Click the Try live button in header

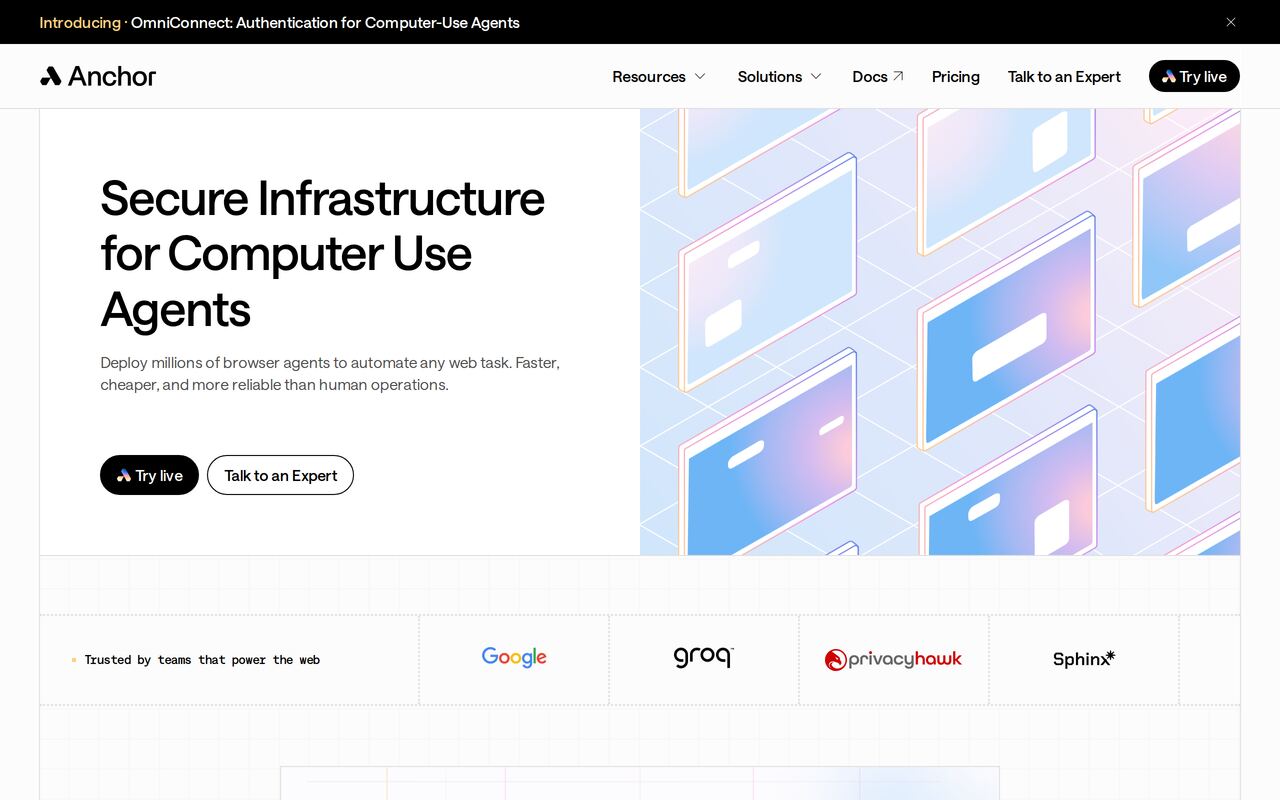pyautogui.click(x=1194, y=76)
